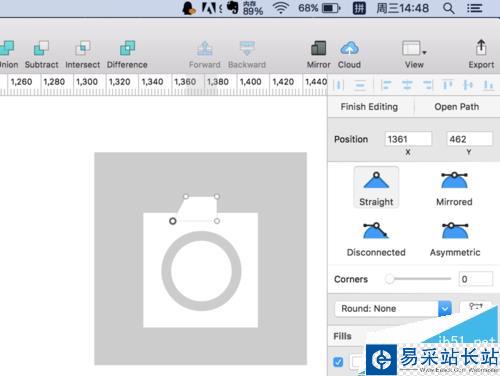Align right edges
Viewport: 500px width, 376px height.
pyautogui.click(x=428, y=85)
